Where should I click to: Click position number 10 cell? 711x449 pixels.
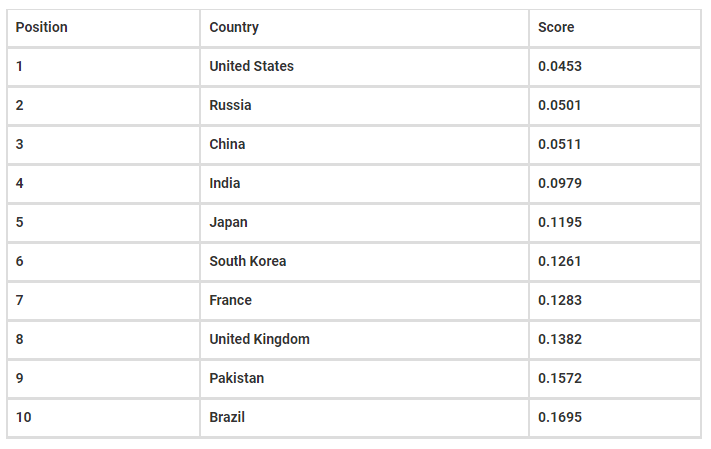pos(24,417)
